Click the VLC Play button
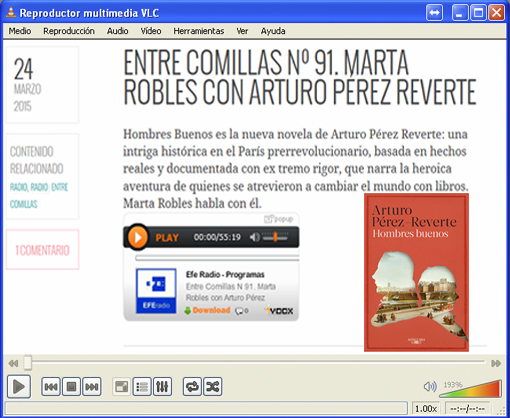This screenshot has width=510, height=418. (x=19, y=387)
